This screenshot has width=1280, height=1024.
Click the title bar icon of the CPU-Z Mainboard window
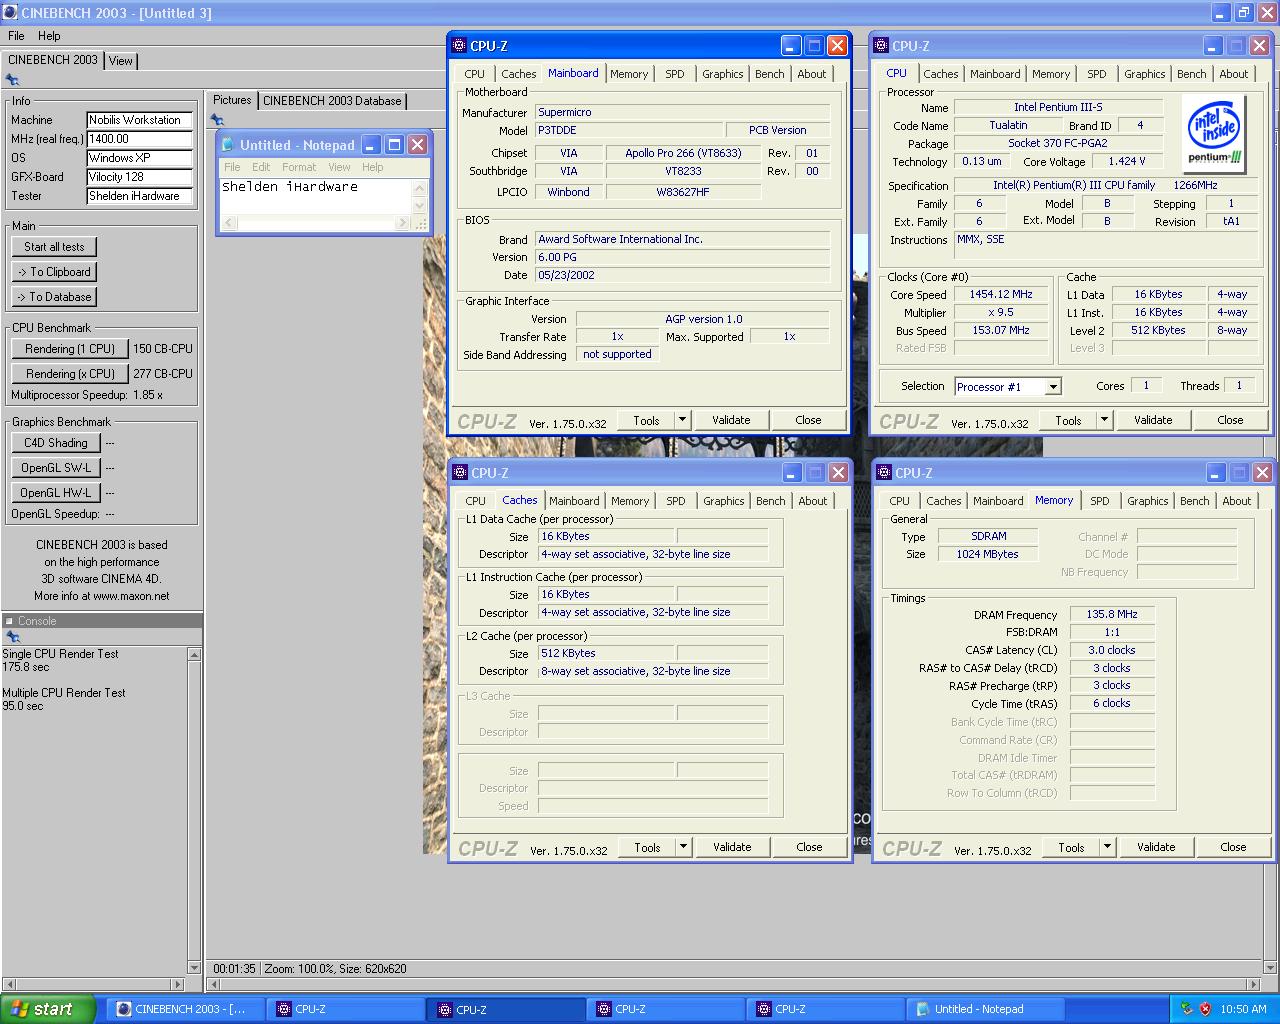click(x=459, y=46)
